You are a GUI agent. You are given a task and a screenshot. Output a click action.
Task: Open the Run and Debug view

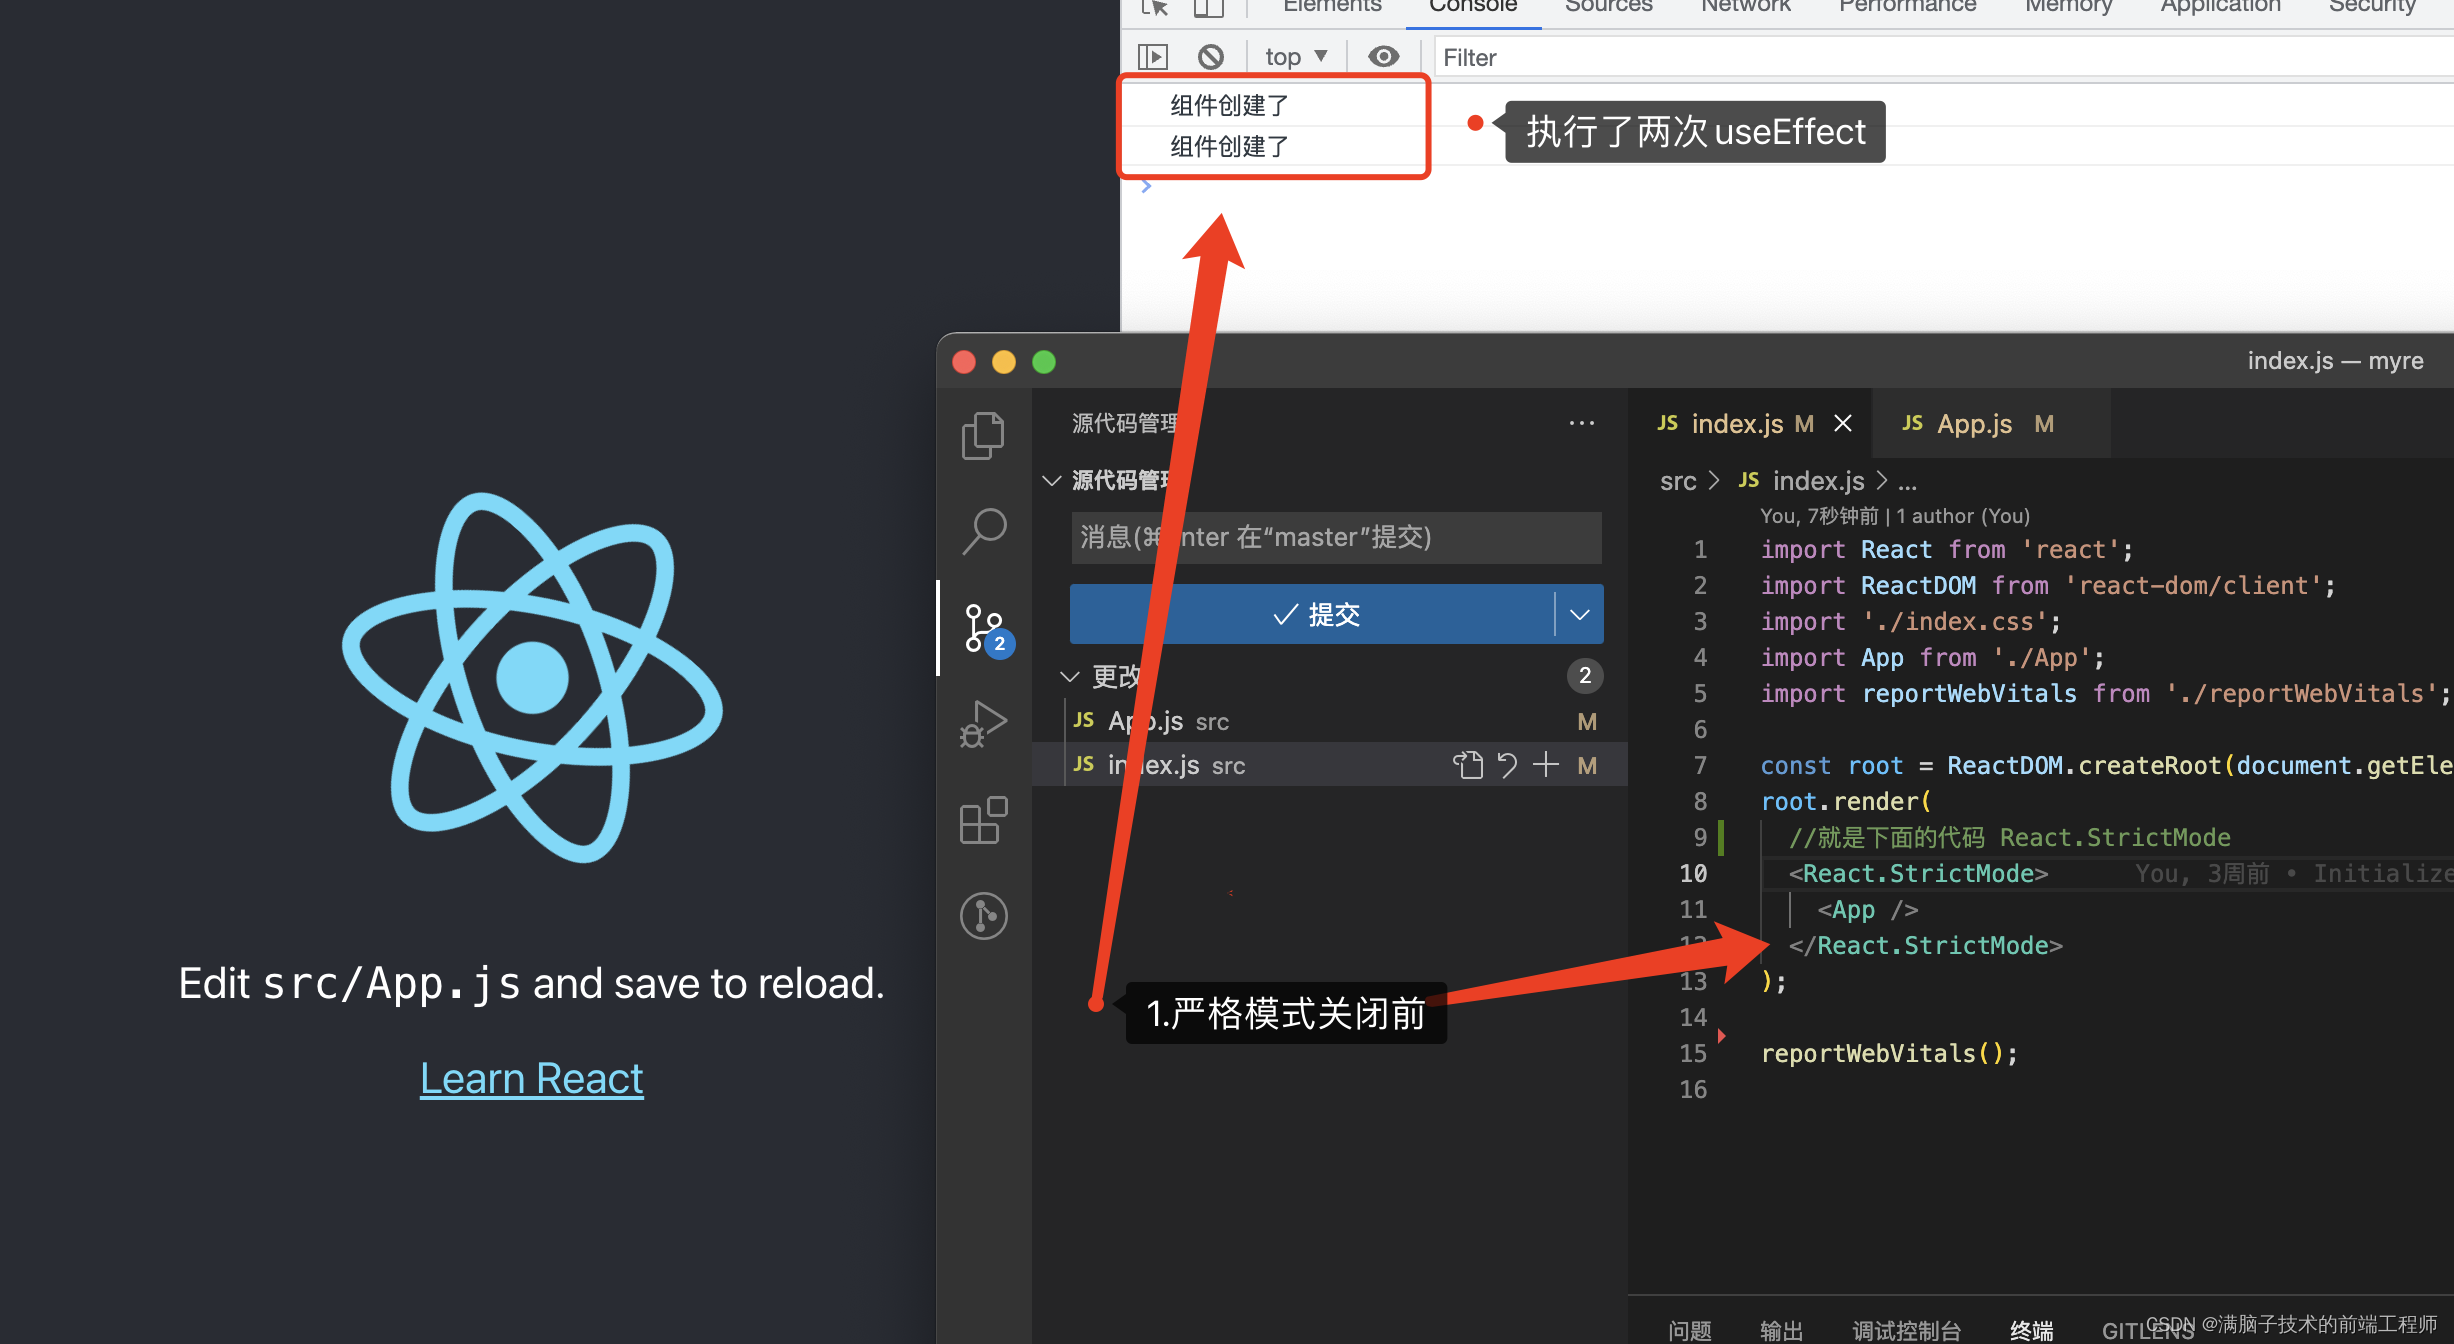[985, 722]
